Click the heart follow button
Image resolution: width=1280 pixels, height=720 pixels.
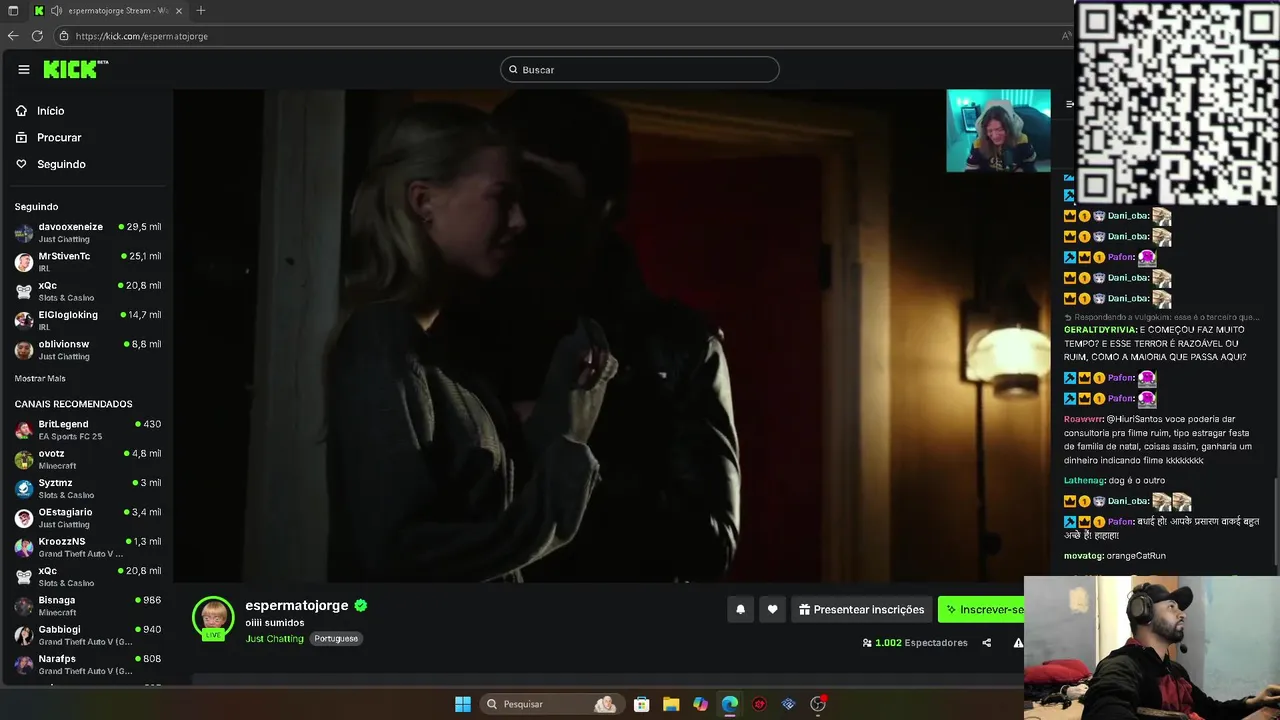coord(772,609)
